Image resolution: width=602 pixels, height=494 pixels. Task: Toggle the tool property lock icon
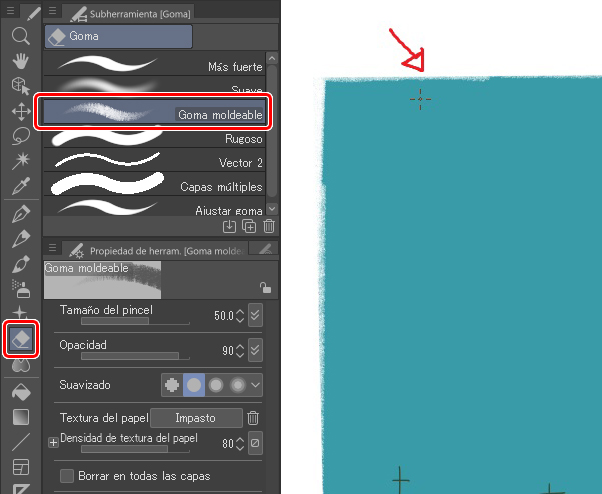[x=265, y=287]
